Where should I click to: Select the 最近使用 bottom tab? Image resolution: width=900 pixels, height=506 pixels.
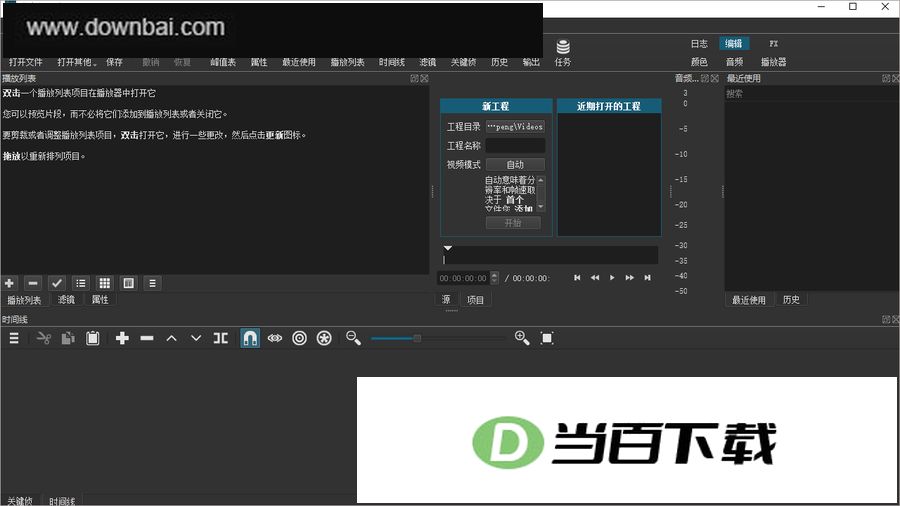click(748, 299)
